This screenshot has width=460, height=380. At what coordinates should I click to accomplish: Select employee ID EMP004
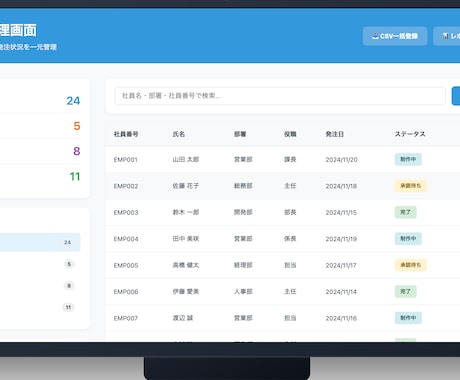pyautogui.click(x=126, y=239)
